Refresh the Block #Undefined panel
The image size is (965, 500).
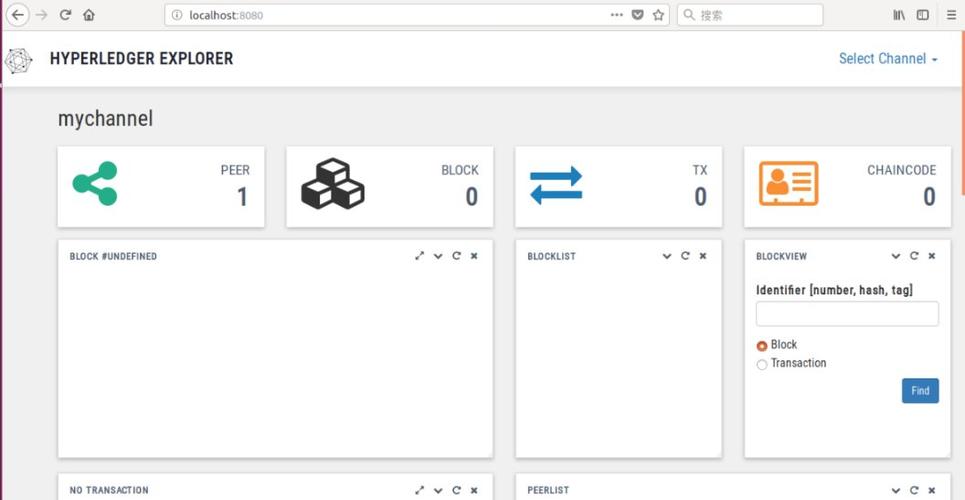(456, 256)
